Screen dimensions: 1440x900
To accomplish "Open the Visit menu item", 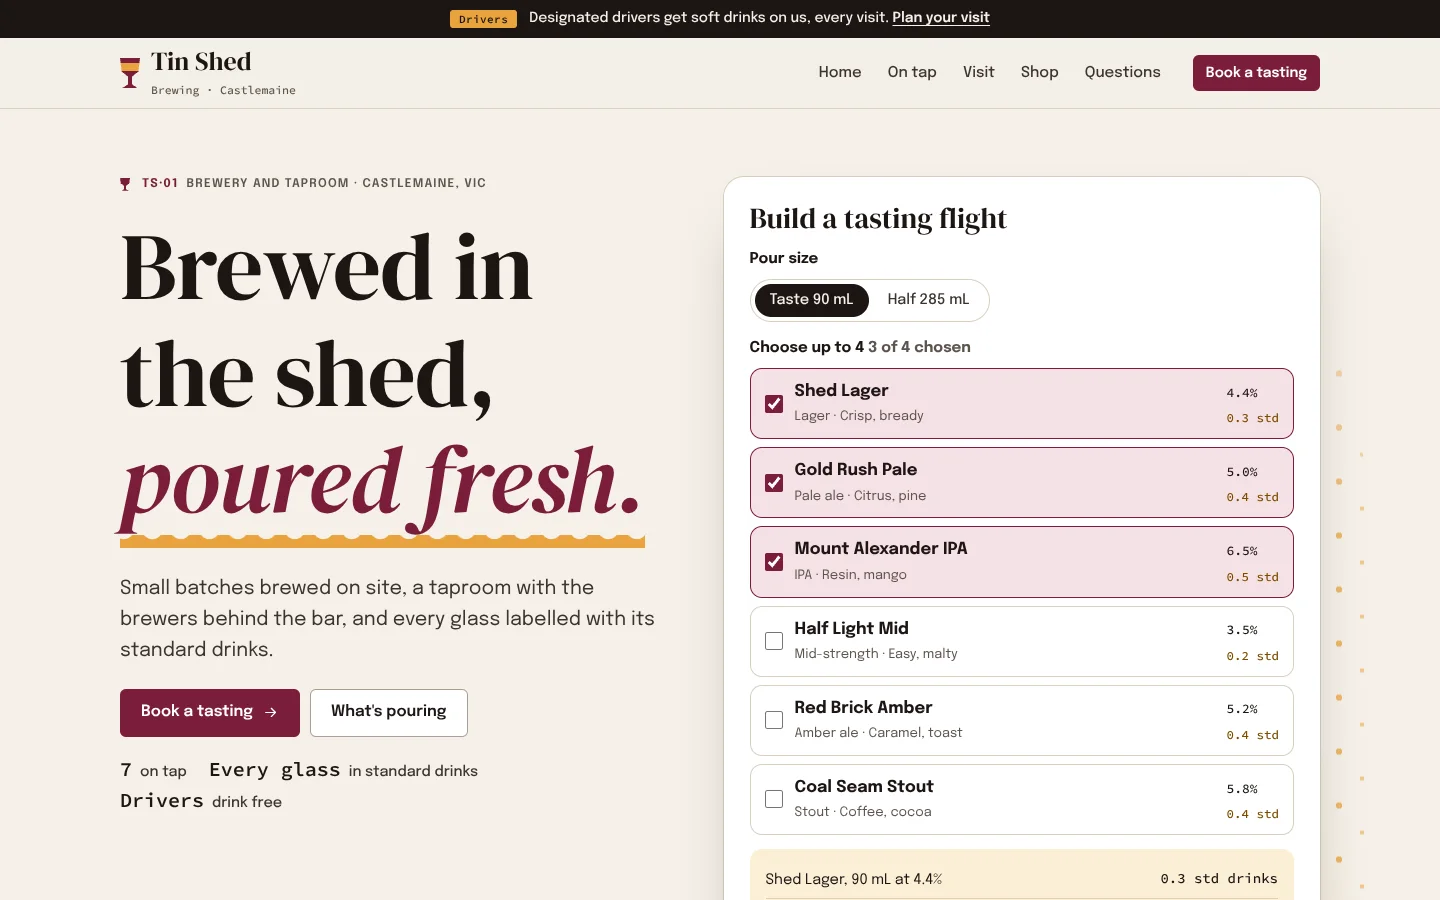I will (979, 72).
